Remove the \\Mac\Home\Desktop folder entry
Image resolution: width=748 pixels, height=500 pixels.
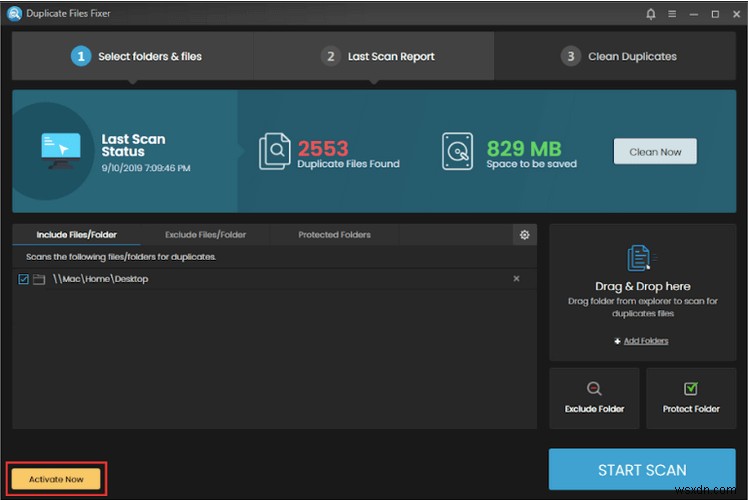[516, 279]
